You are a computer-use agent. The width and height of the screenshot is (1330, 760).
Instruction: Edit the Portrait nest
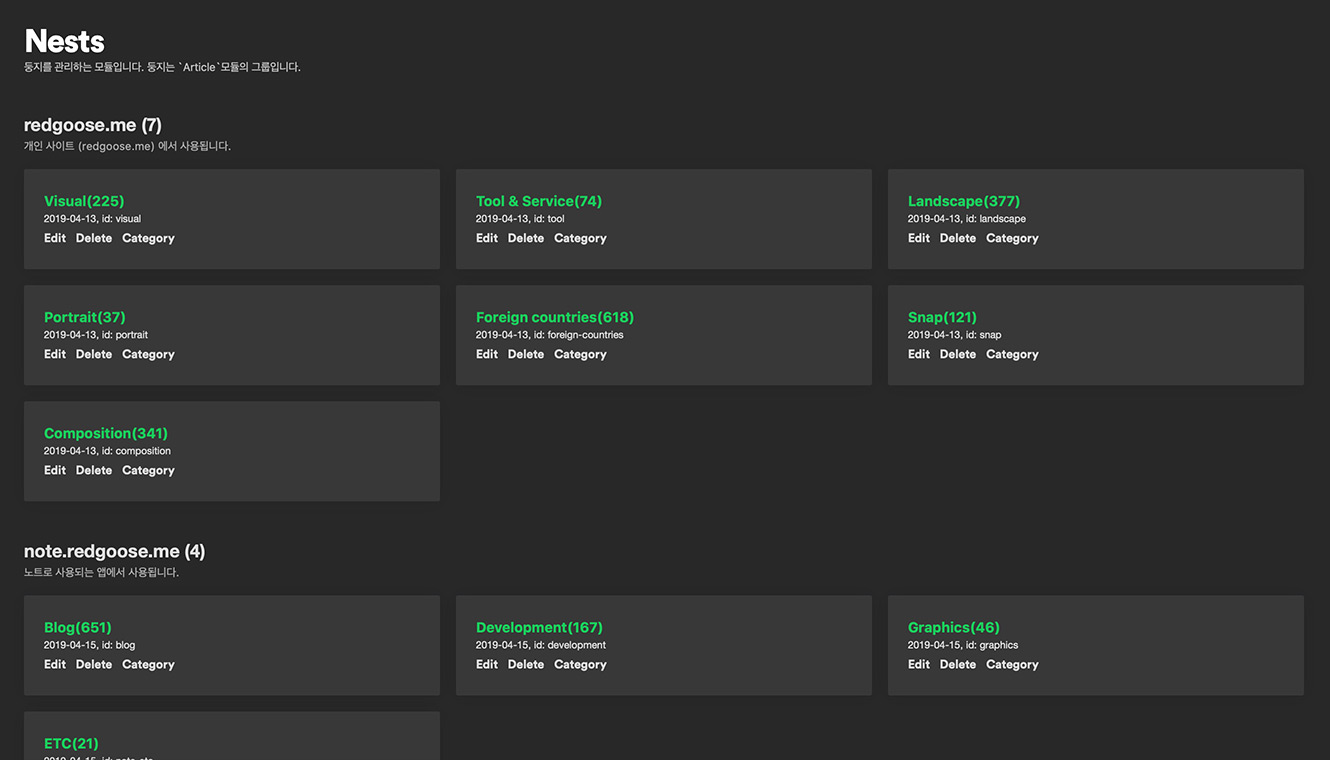(55, 354)
